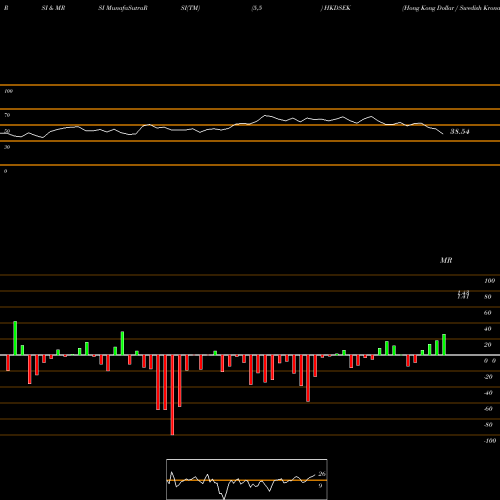Click the -20 label on the MR axis

coord(488,377)
